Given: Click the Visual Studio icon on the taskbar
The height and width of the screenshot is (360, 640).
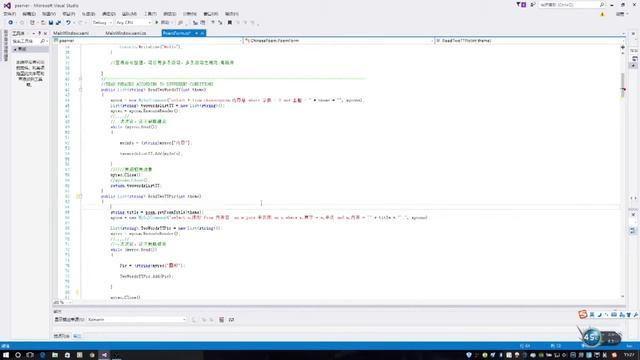Looking at the screenshot, I should (x=104, y=355).
